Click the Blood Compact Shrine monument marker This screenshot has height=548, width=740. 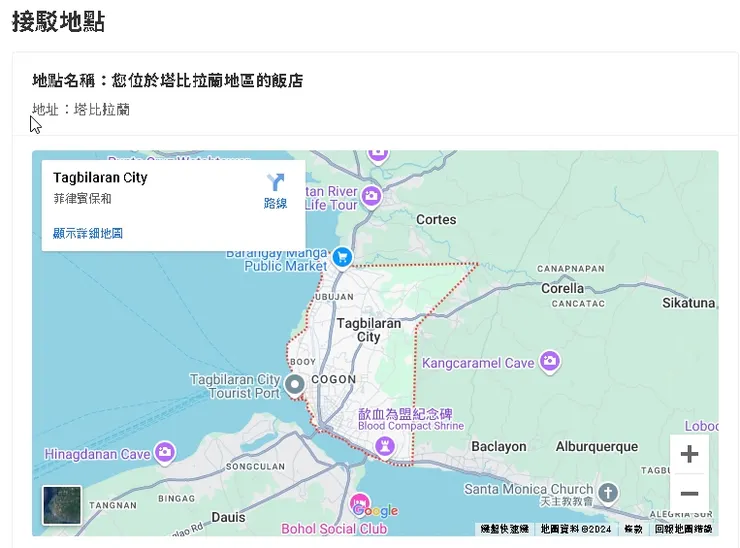pyautogui.click(x=385, y=446)
